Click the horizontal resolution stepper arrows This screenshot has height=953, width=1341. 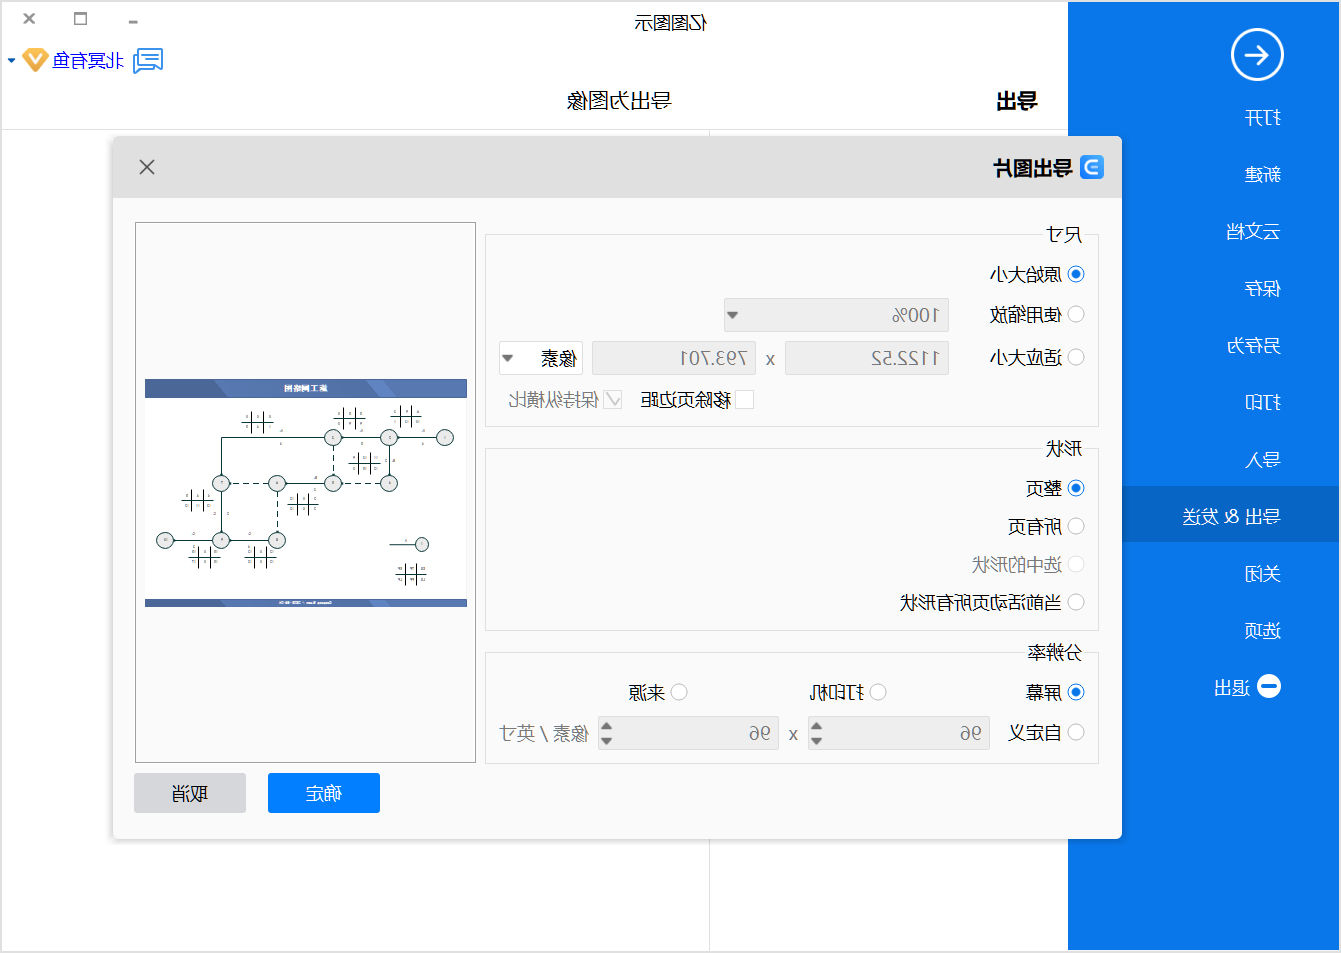tap(816, 733)
